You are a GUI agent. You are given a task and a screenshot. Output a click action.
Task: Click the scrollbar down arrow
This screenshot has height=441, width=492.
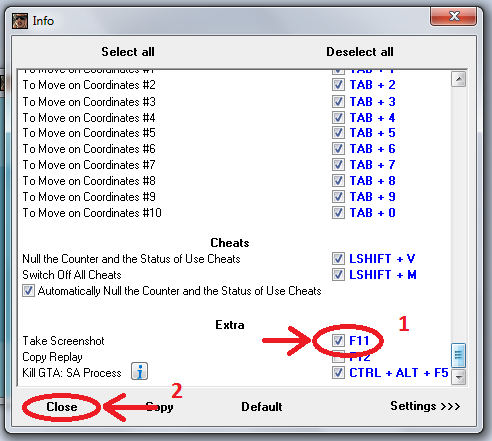coord(459,377)
